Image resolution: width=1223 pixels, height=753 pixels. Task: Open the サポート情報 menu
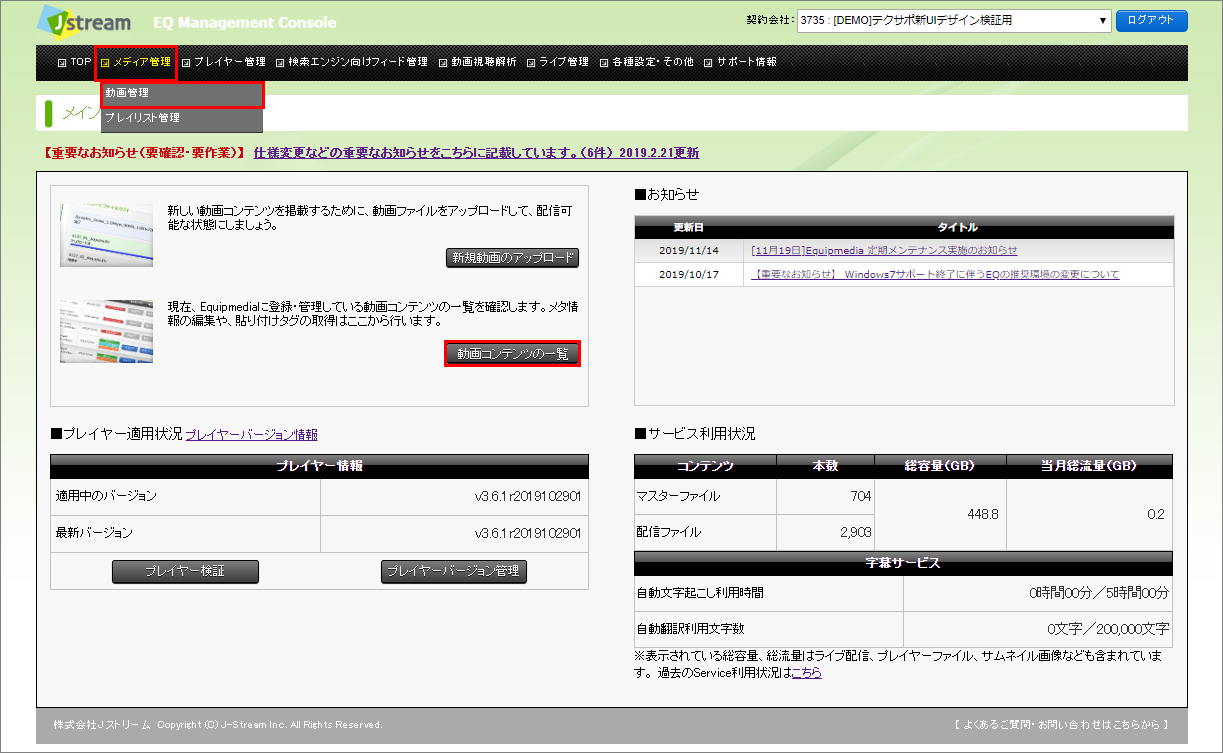pyautogui.click(x=746, y=62)
